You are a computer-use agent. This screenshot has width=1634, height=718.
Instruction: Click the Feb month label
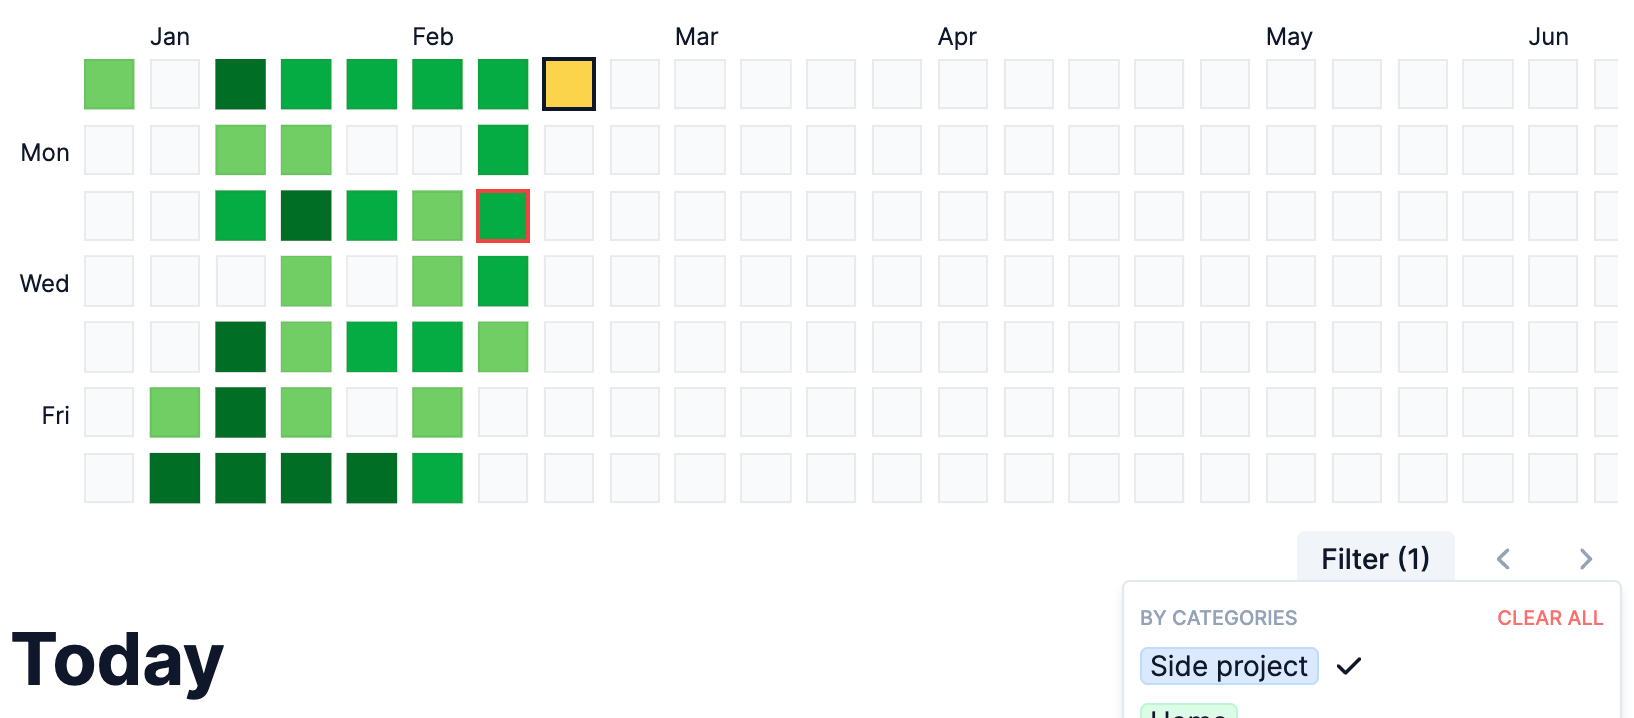point(433,37)
